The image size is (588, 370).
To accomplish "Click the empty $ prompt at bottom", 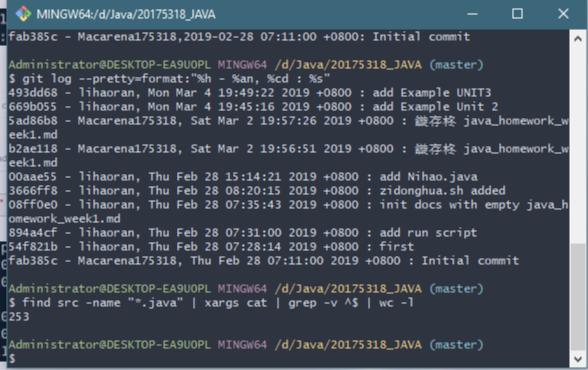I will point(12,359).
